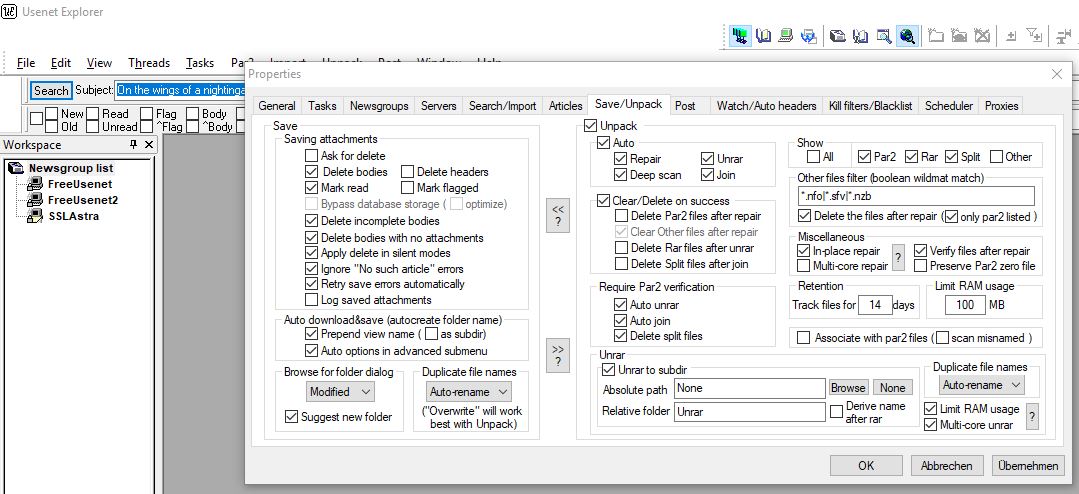This screenshot has width=1079, height=494.
Task: Open the Kill filters/Blacklist tab
Action: (x=870, y=106)
